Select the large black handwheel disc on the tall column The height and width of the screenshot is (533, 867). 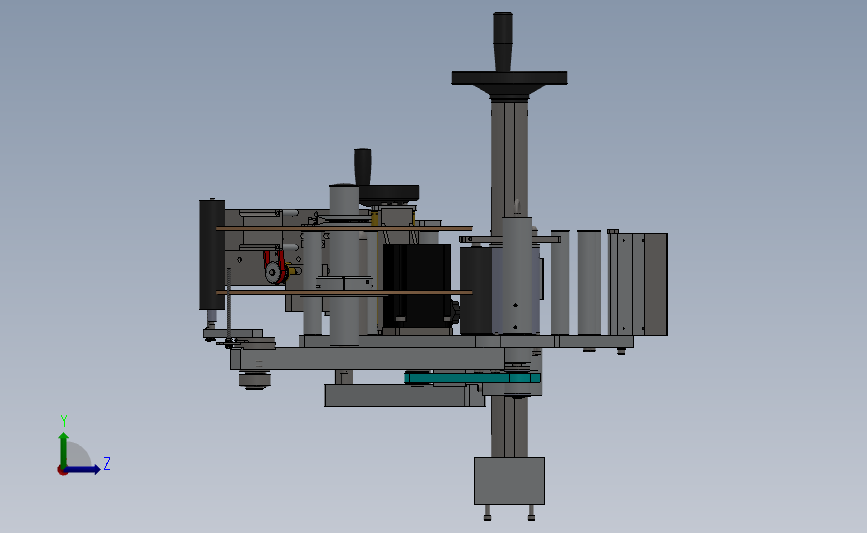pos(509,78)
